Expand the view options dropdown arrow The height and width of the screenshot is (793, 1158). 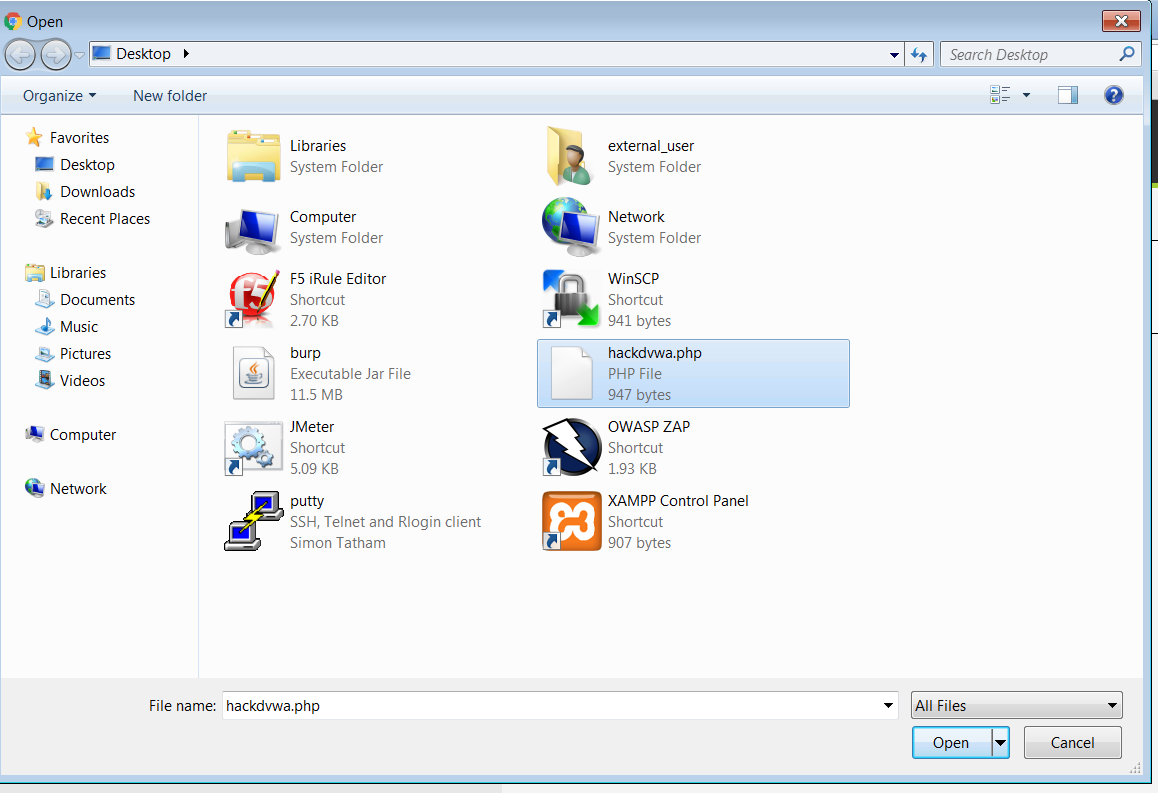1026,95
